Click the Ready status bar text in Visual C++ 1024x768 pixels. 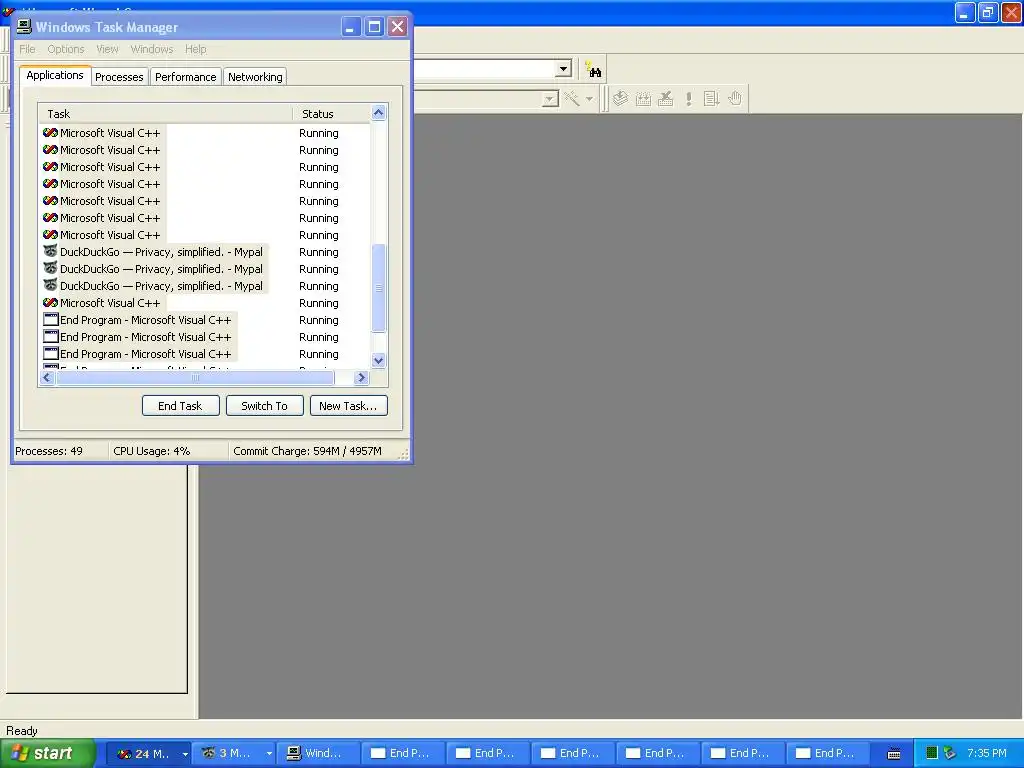coord(22,731)
